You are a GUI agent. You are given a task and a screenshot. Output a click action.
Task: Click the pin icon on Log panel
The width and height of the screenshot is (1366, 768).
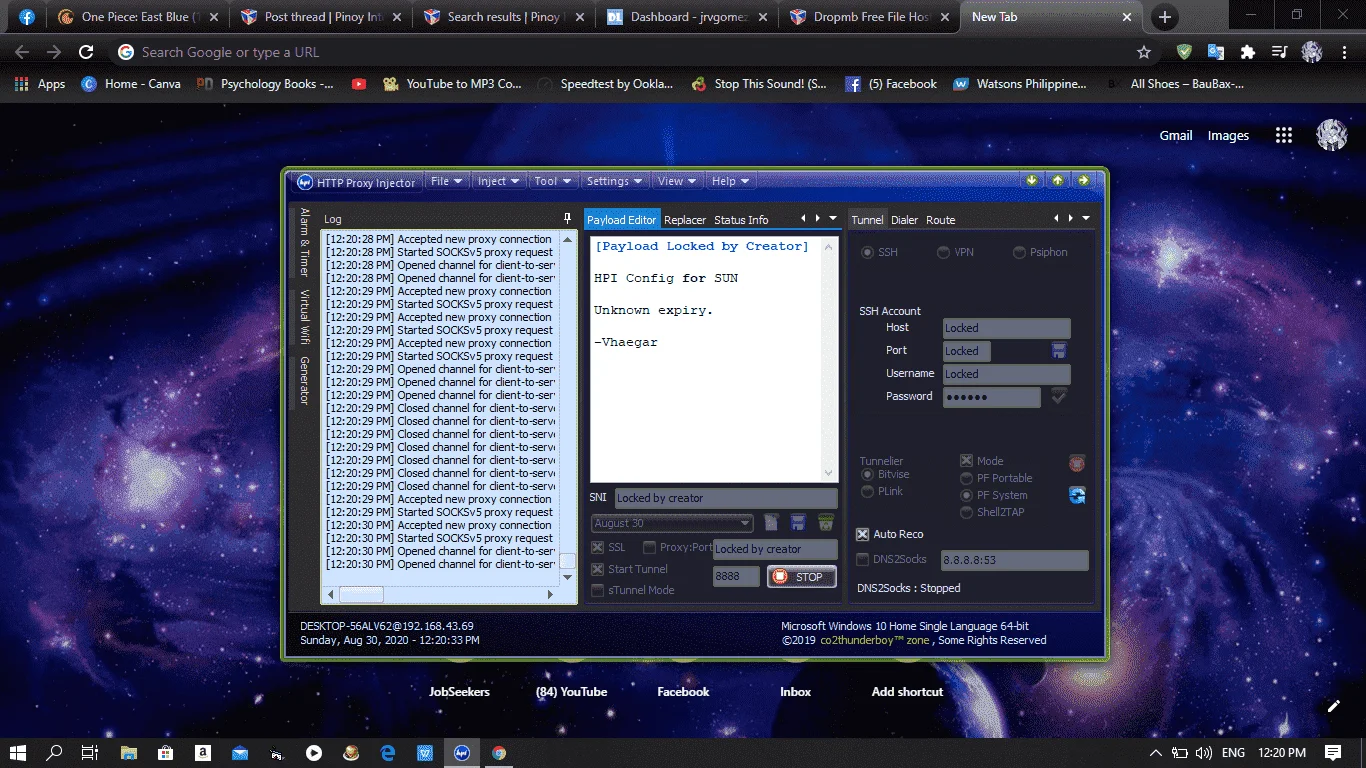568,218
